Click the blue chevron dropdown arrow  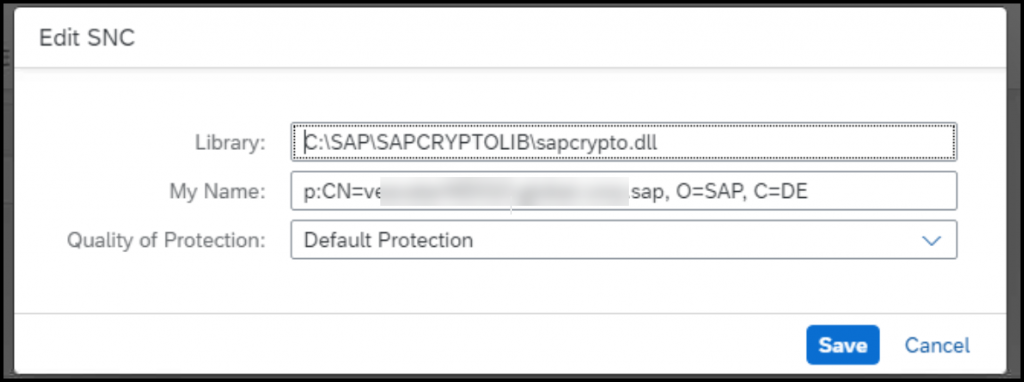coord(930,240)
